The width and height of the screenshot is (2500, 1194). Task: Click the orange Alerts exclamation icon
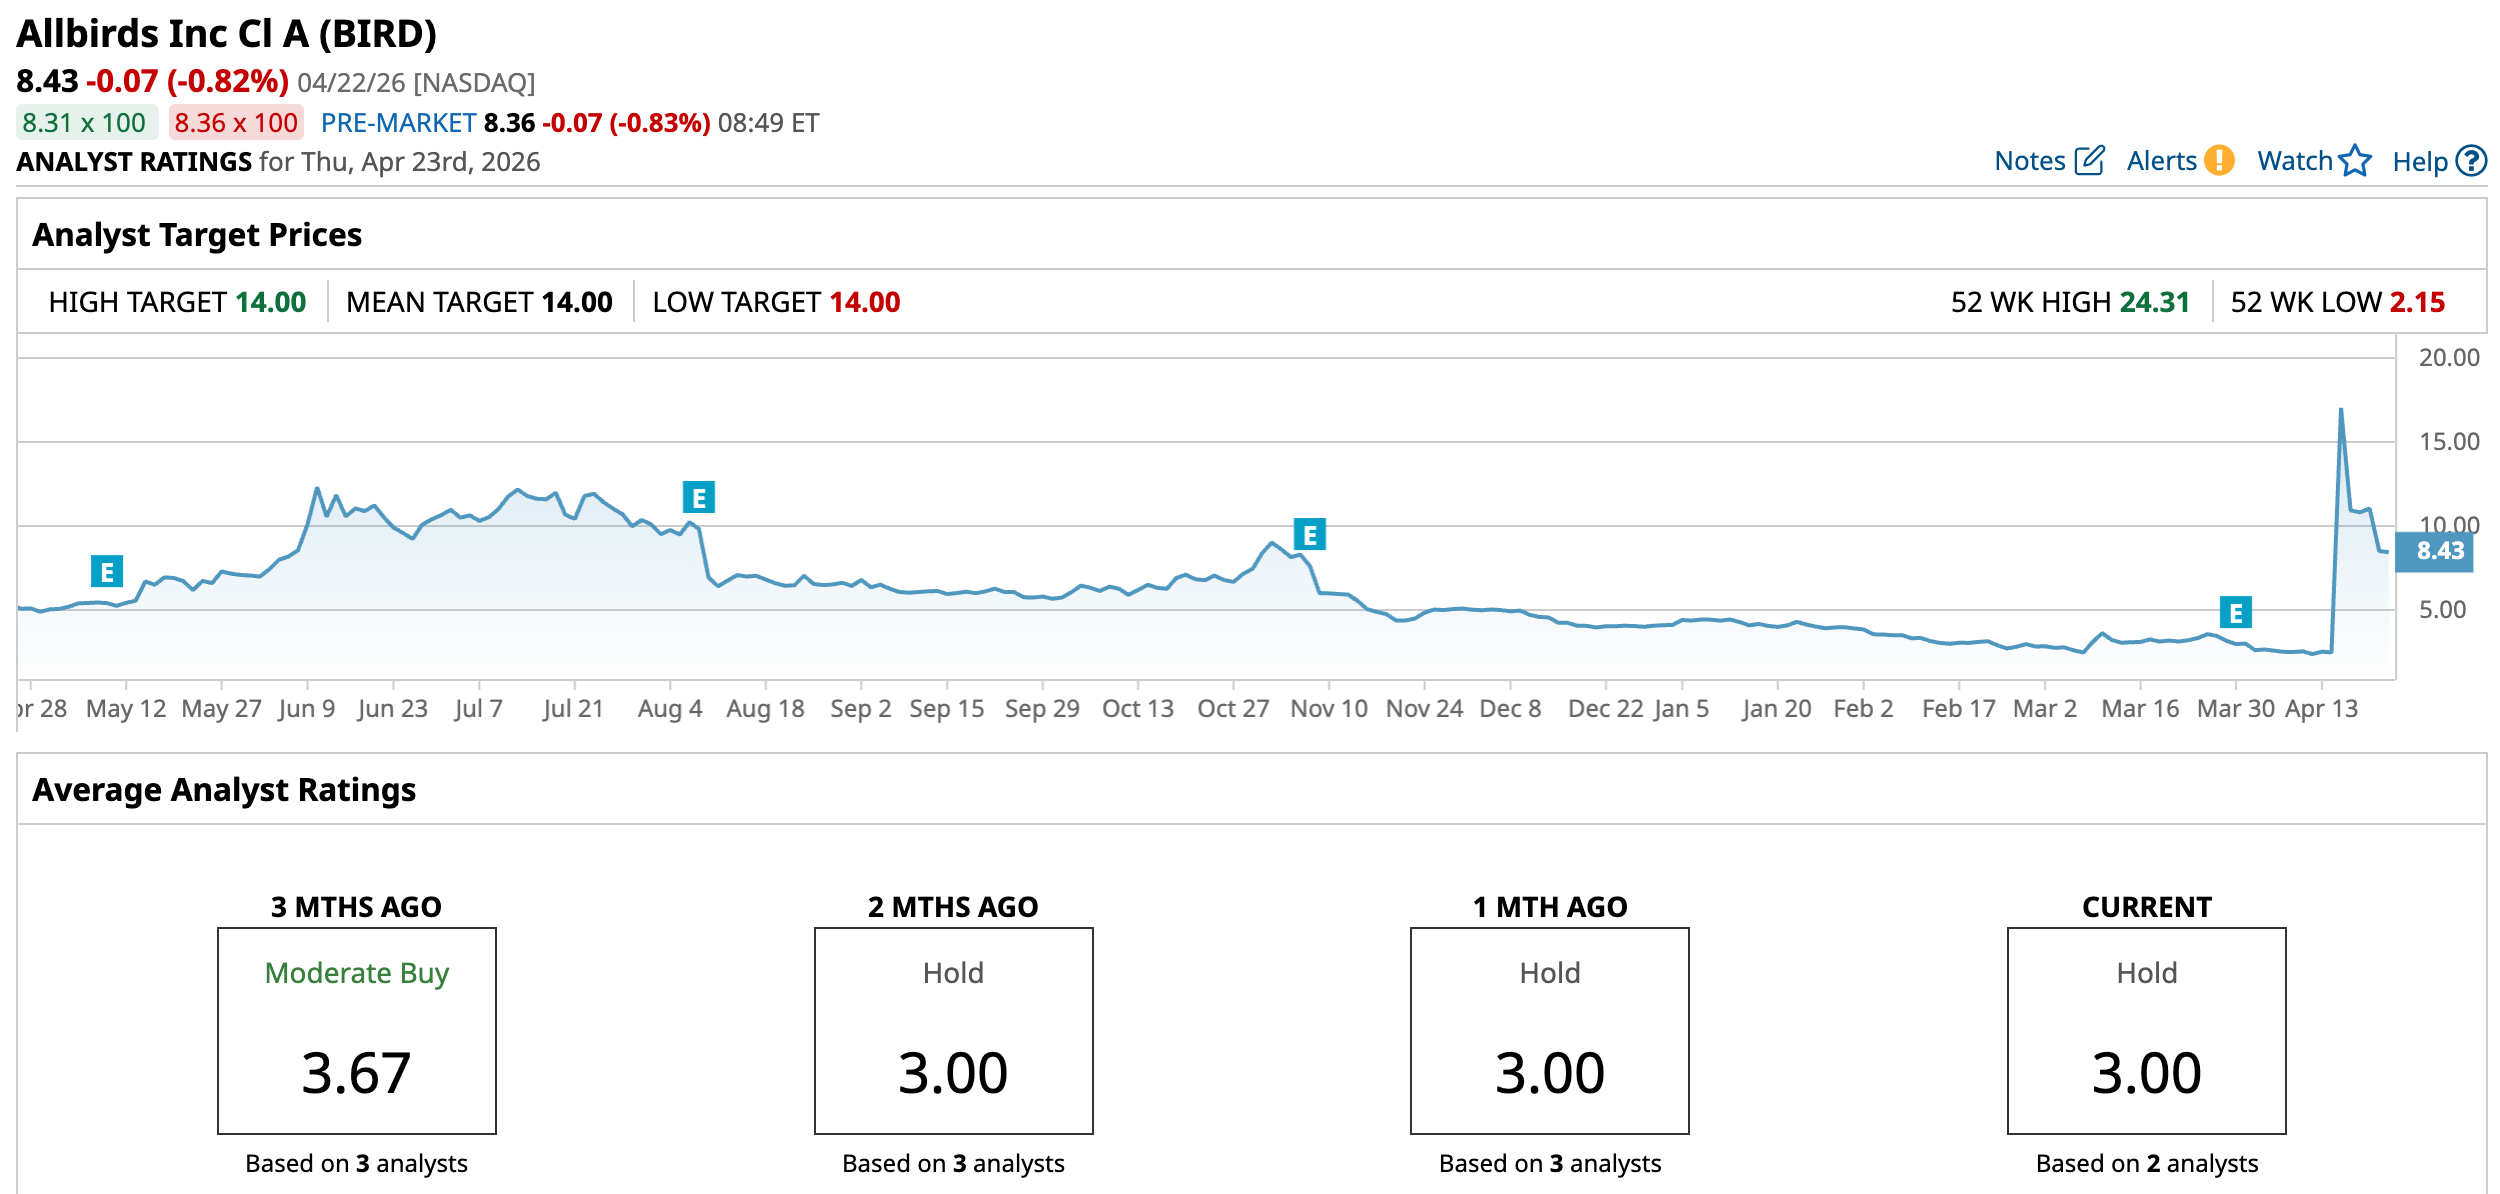pyautogui.click(x=2219, y=161)
